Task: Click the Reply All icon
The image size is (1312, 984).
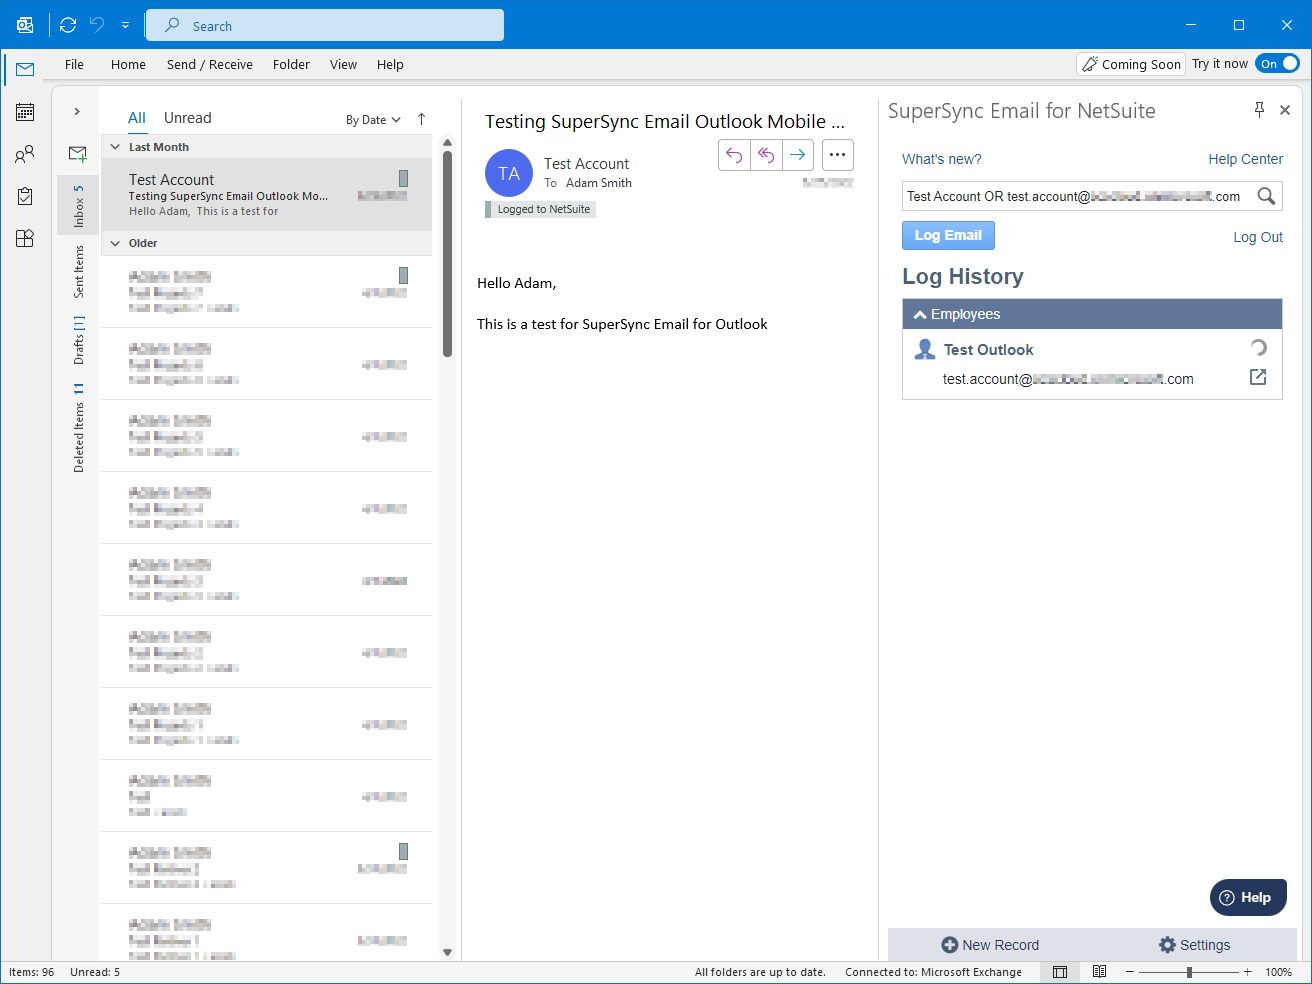Action: click(x=766, y=155)
